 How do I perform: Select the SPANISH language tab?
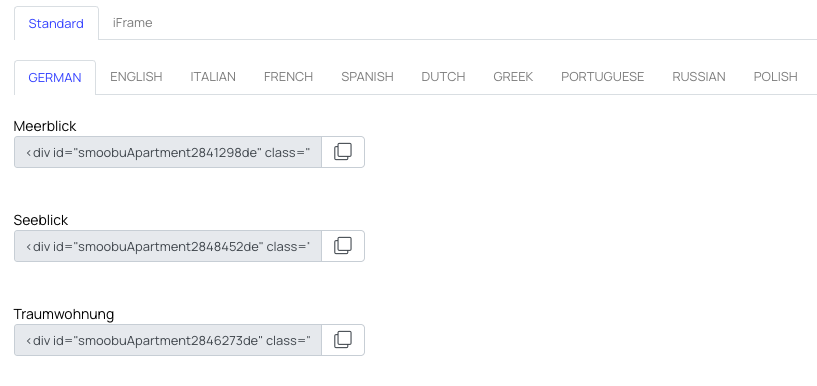367,77
